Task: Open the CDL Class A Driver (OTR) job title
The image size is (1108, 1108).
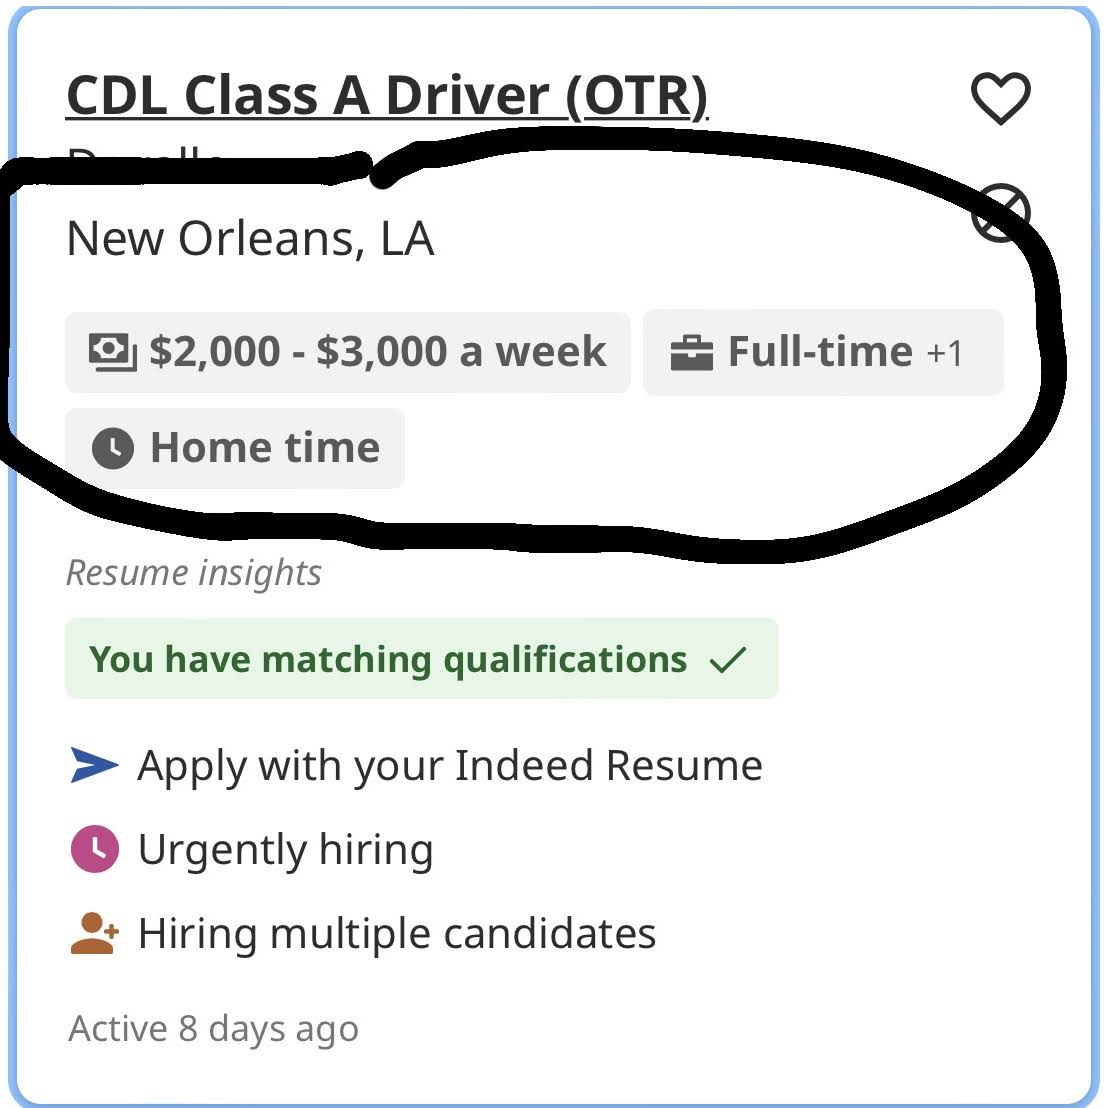Action: click(x=386, y=97)
